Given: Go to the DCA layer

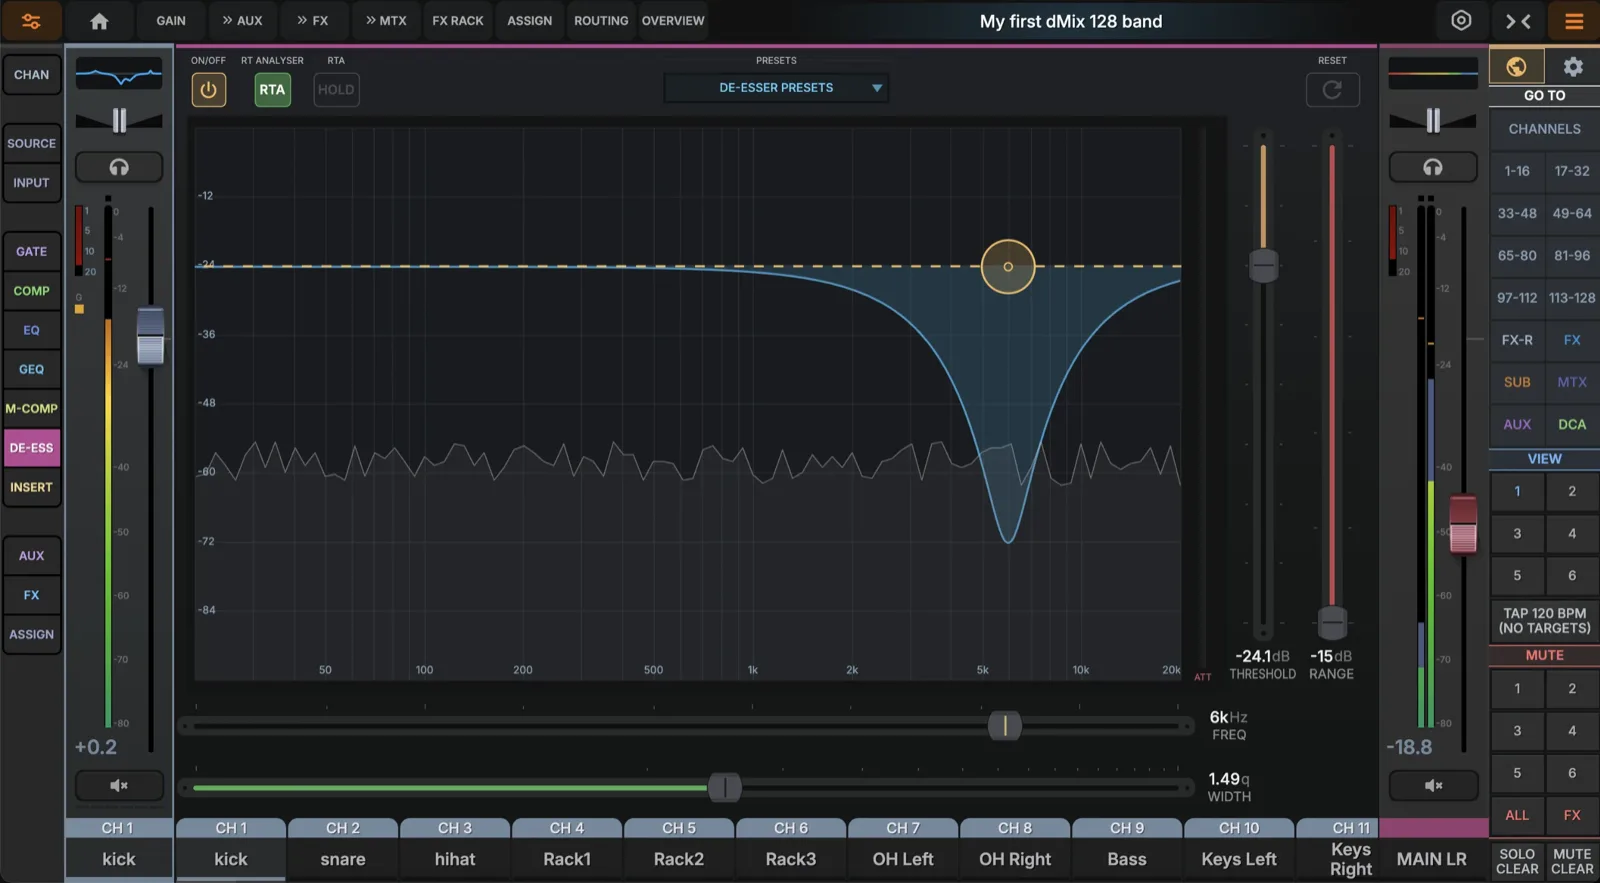Looking at the screenshot, I should [1572, 424].
